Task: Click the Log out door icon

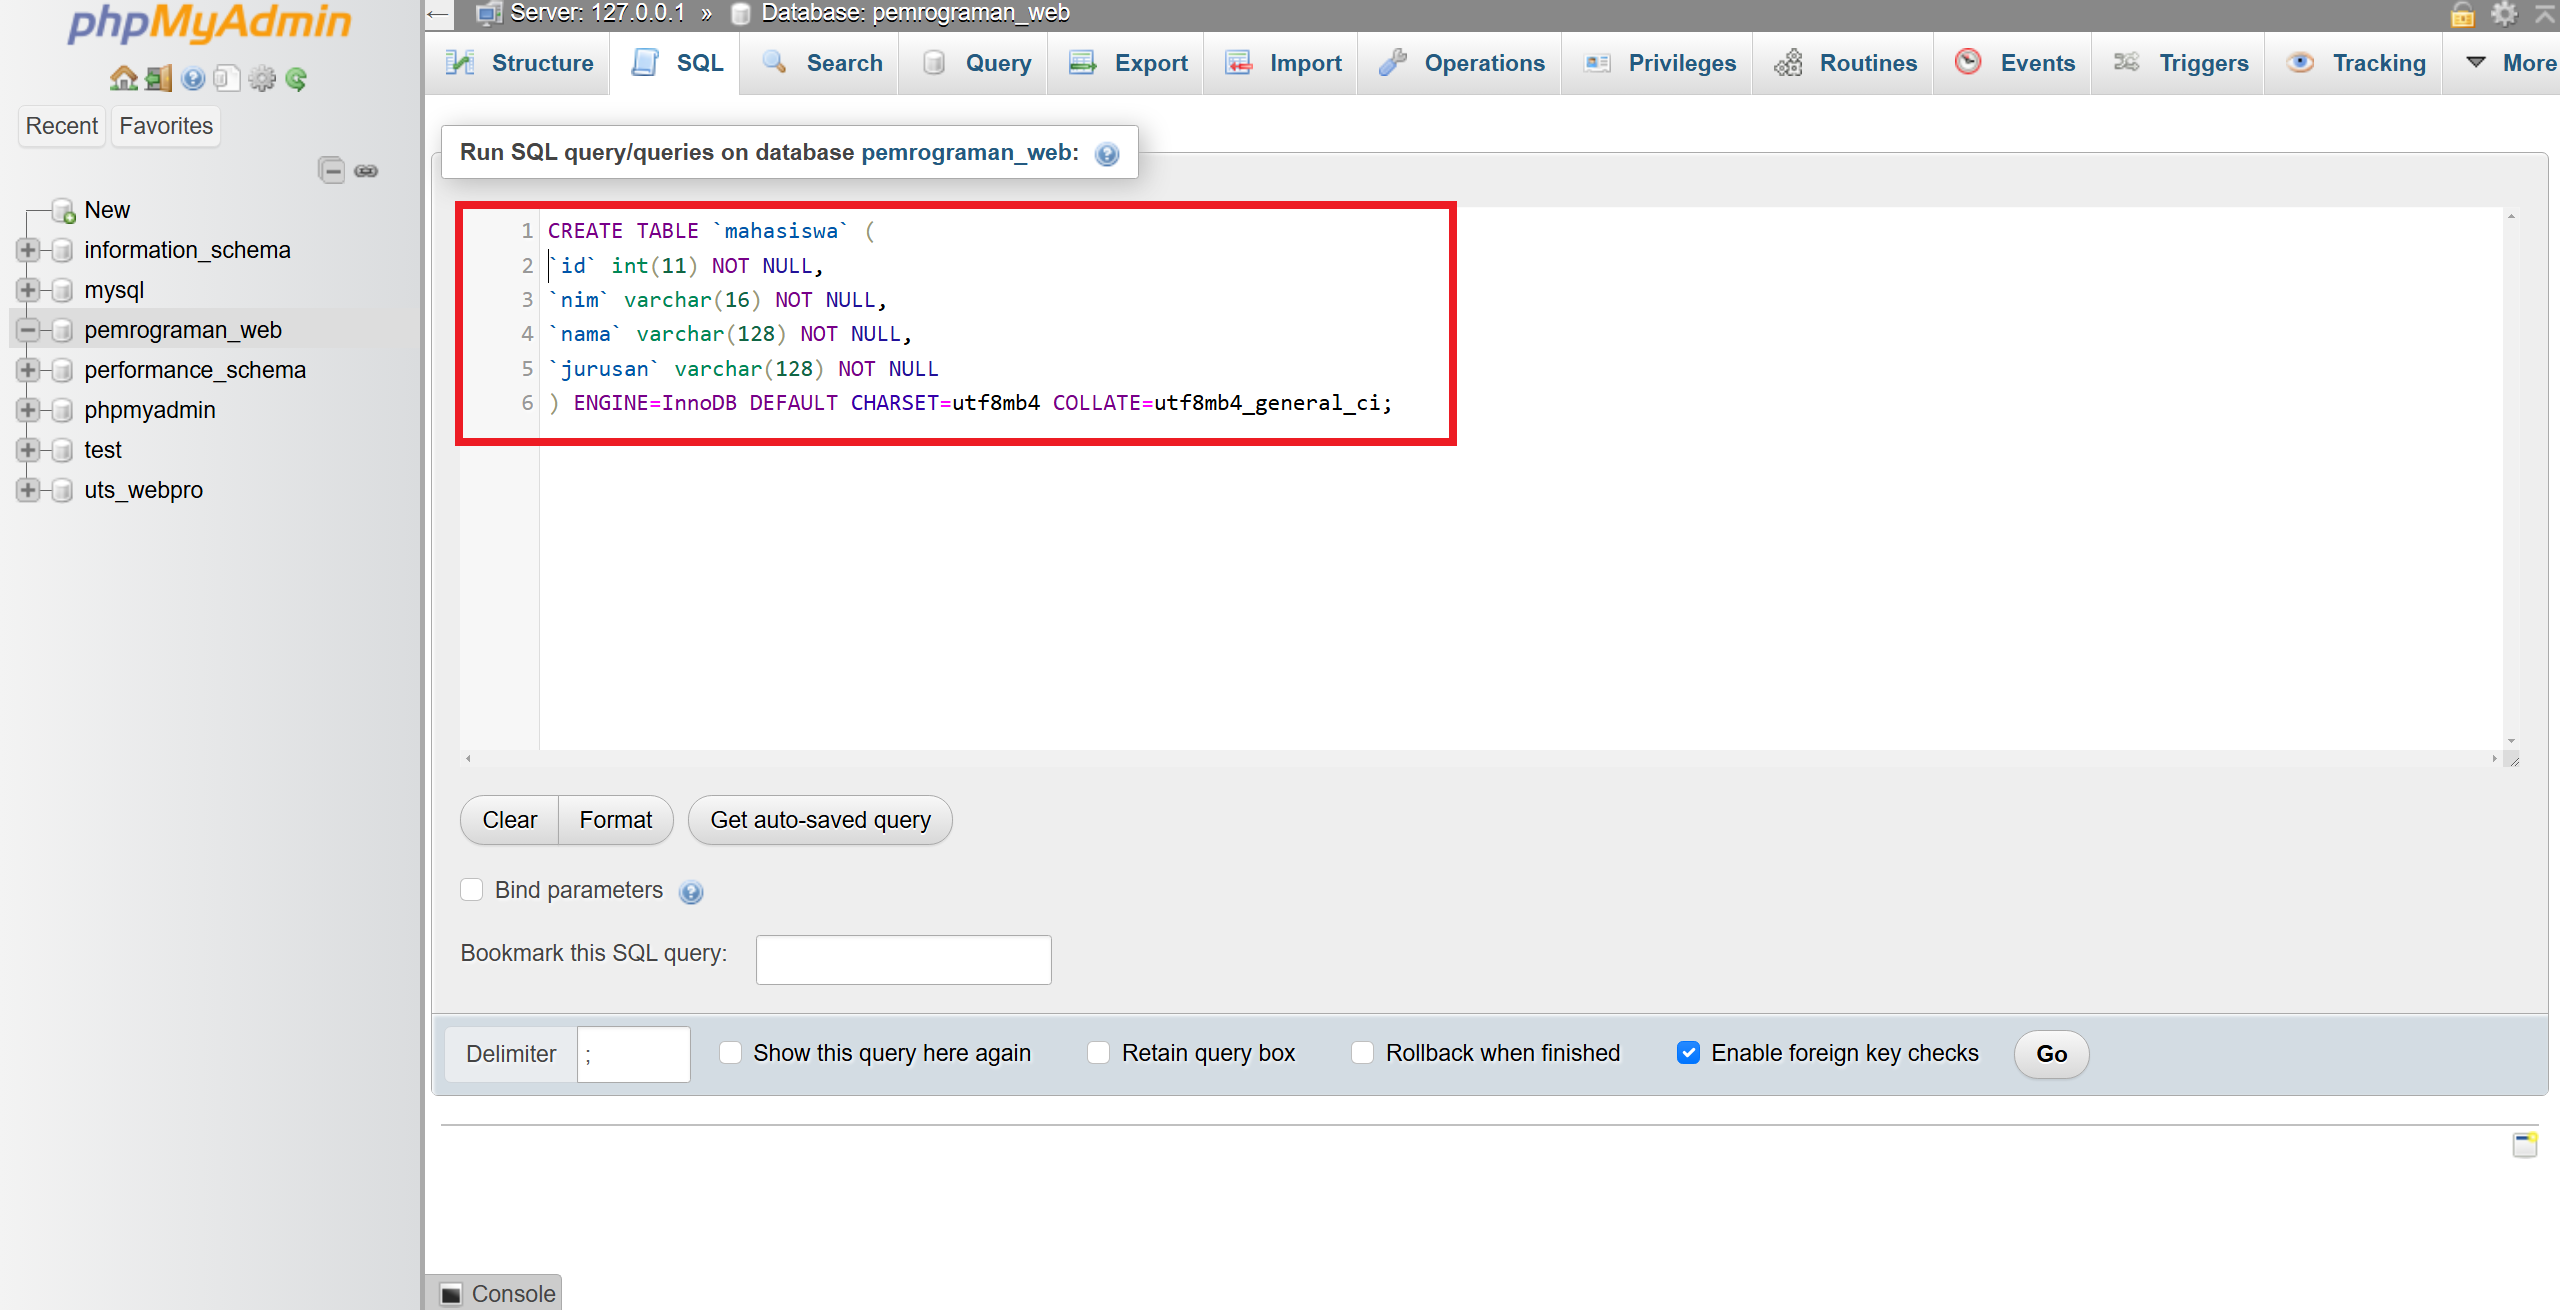Action: click(x=158, y=78)
